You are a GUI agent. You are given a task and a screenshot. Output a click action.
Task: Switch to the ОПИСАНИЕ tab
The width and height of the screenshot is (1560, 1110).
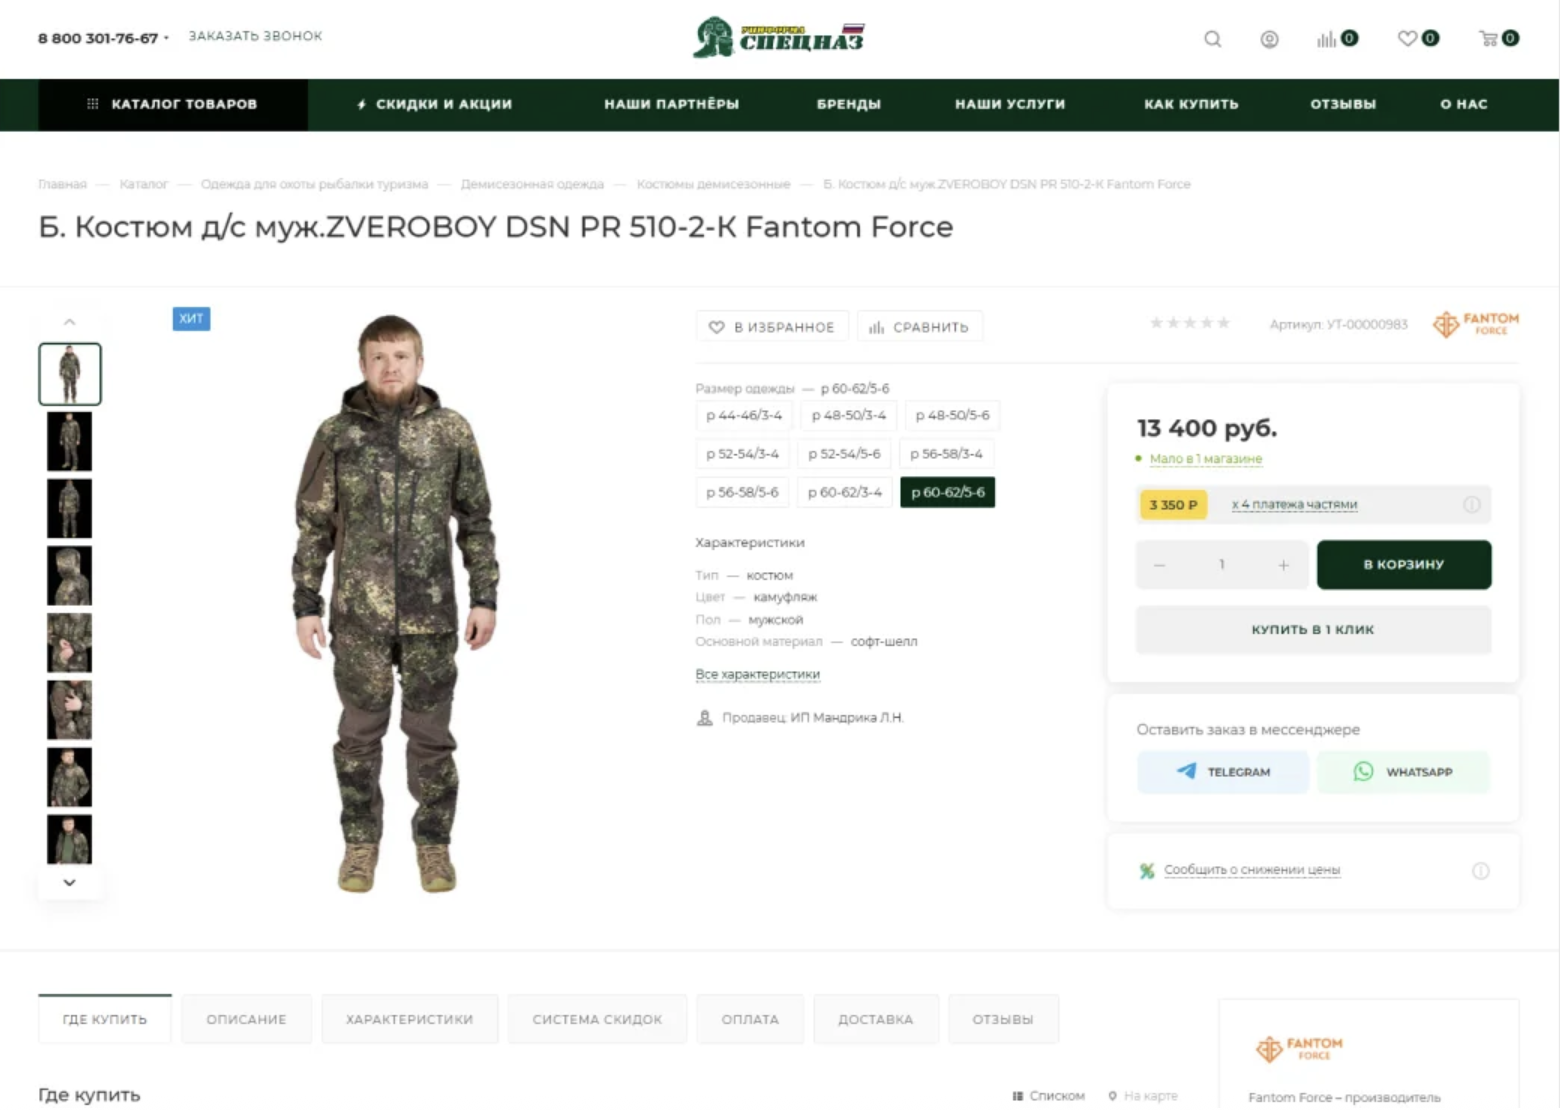click(246, 1019)
